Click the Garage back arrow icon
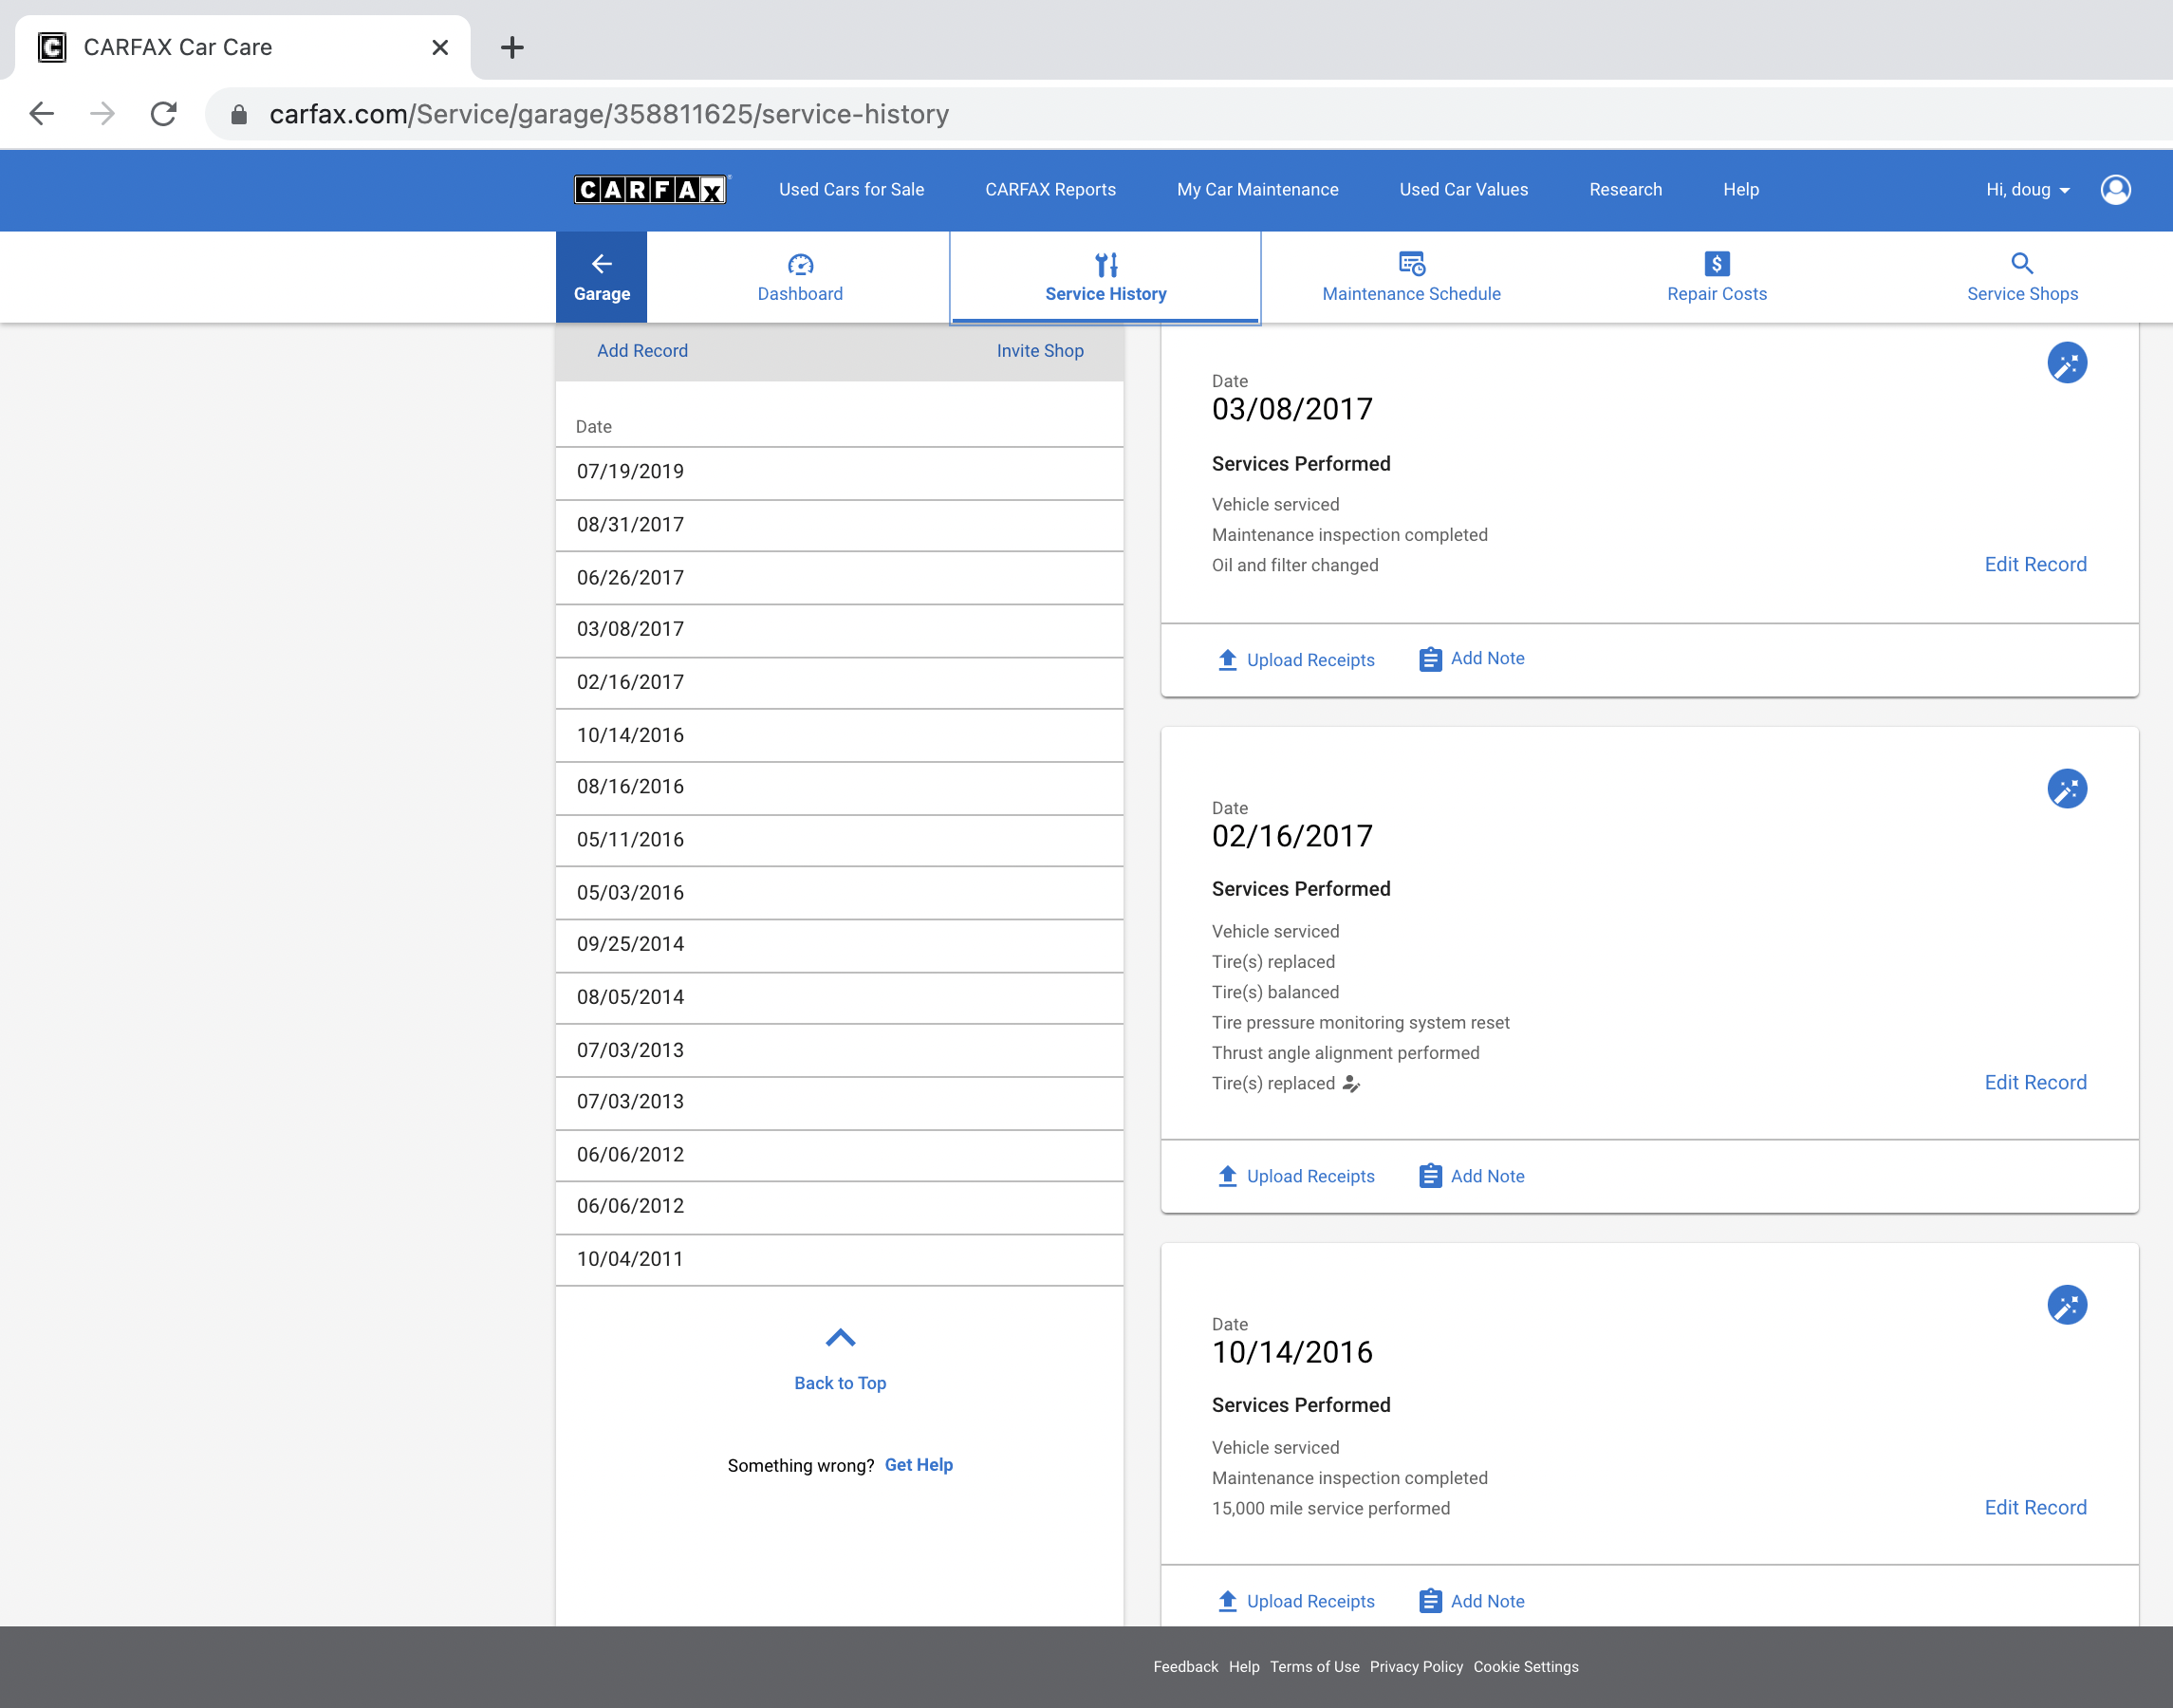 pos(601,264)
